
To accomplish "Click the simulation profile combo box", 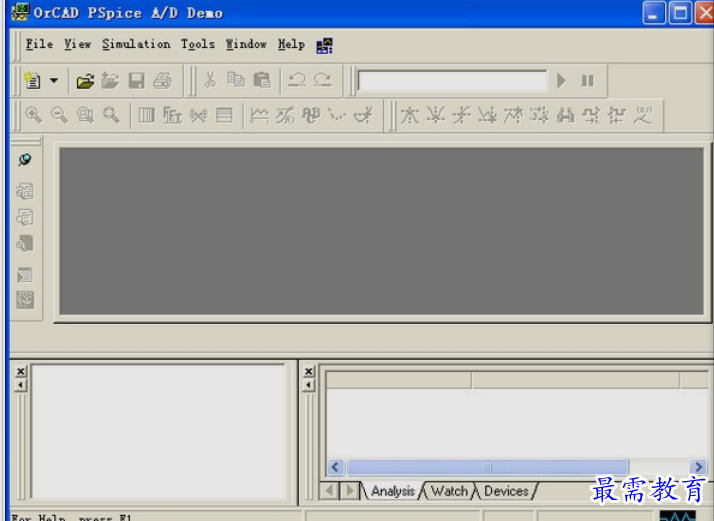I will point(452,81).
